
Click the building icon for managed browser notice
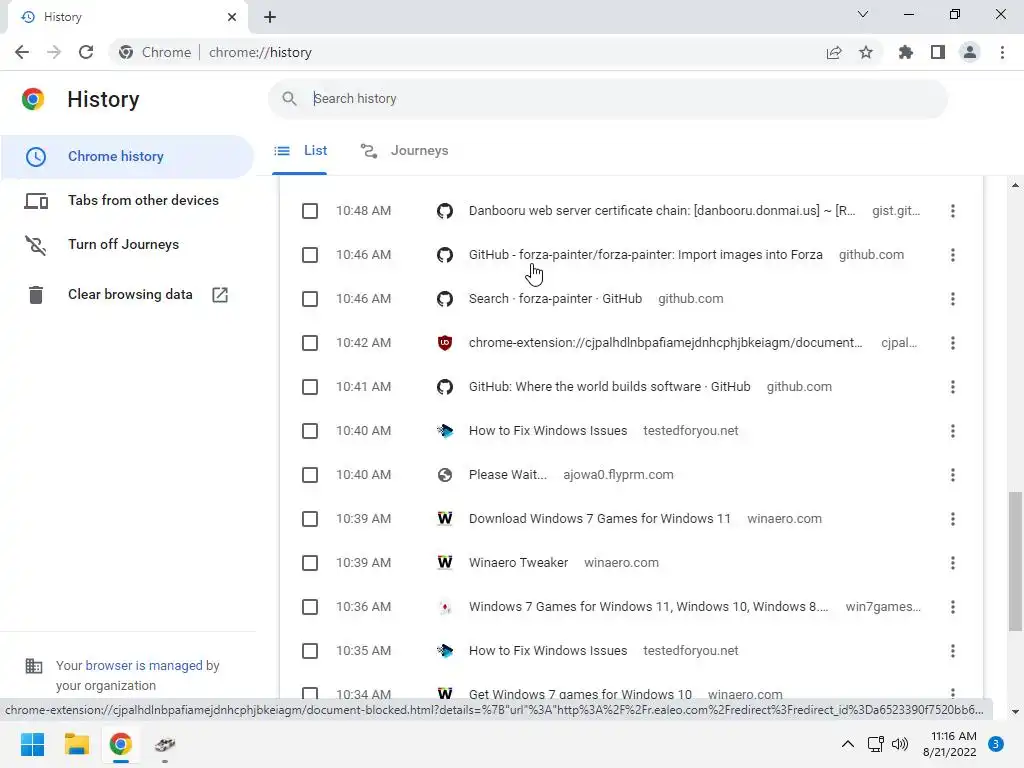pos(34,666)
